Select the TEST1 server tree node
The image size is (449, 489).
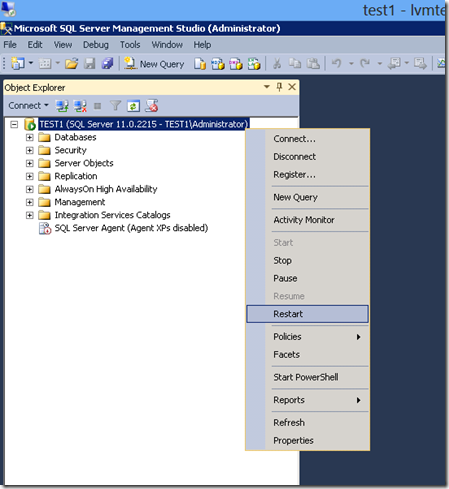click(144, 124)
